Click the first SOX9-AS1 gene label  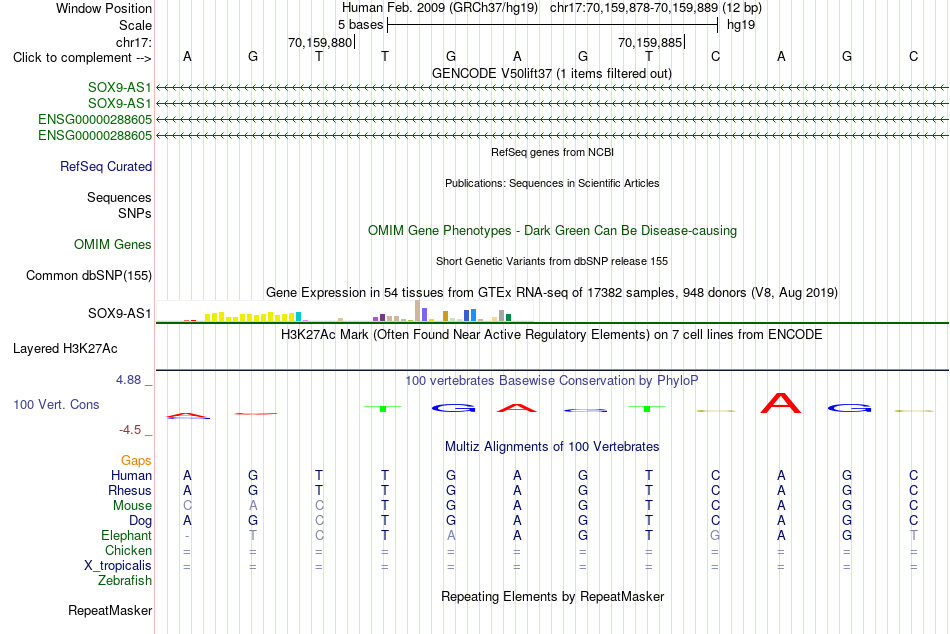119,87
